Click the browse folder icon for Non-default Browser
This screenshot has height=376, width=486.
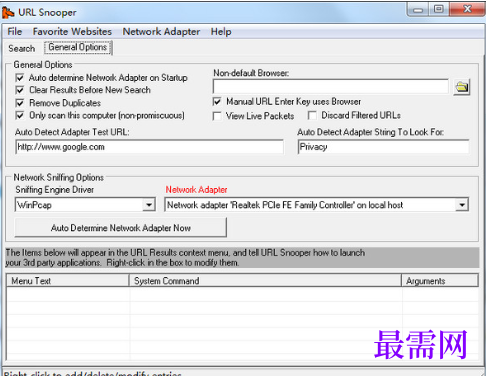pyautogui.click(x=462, y=87)
